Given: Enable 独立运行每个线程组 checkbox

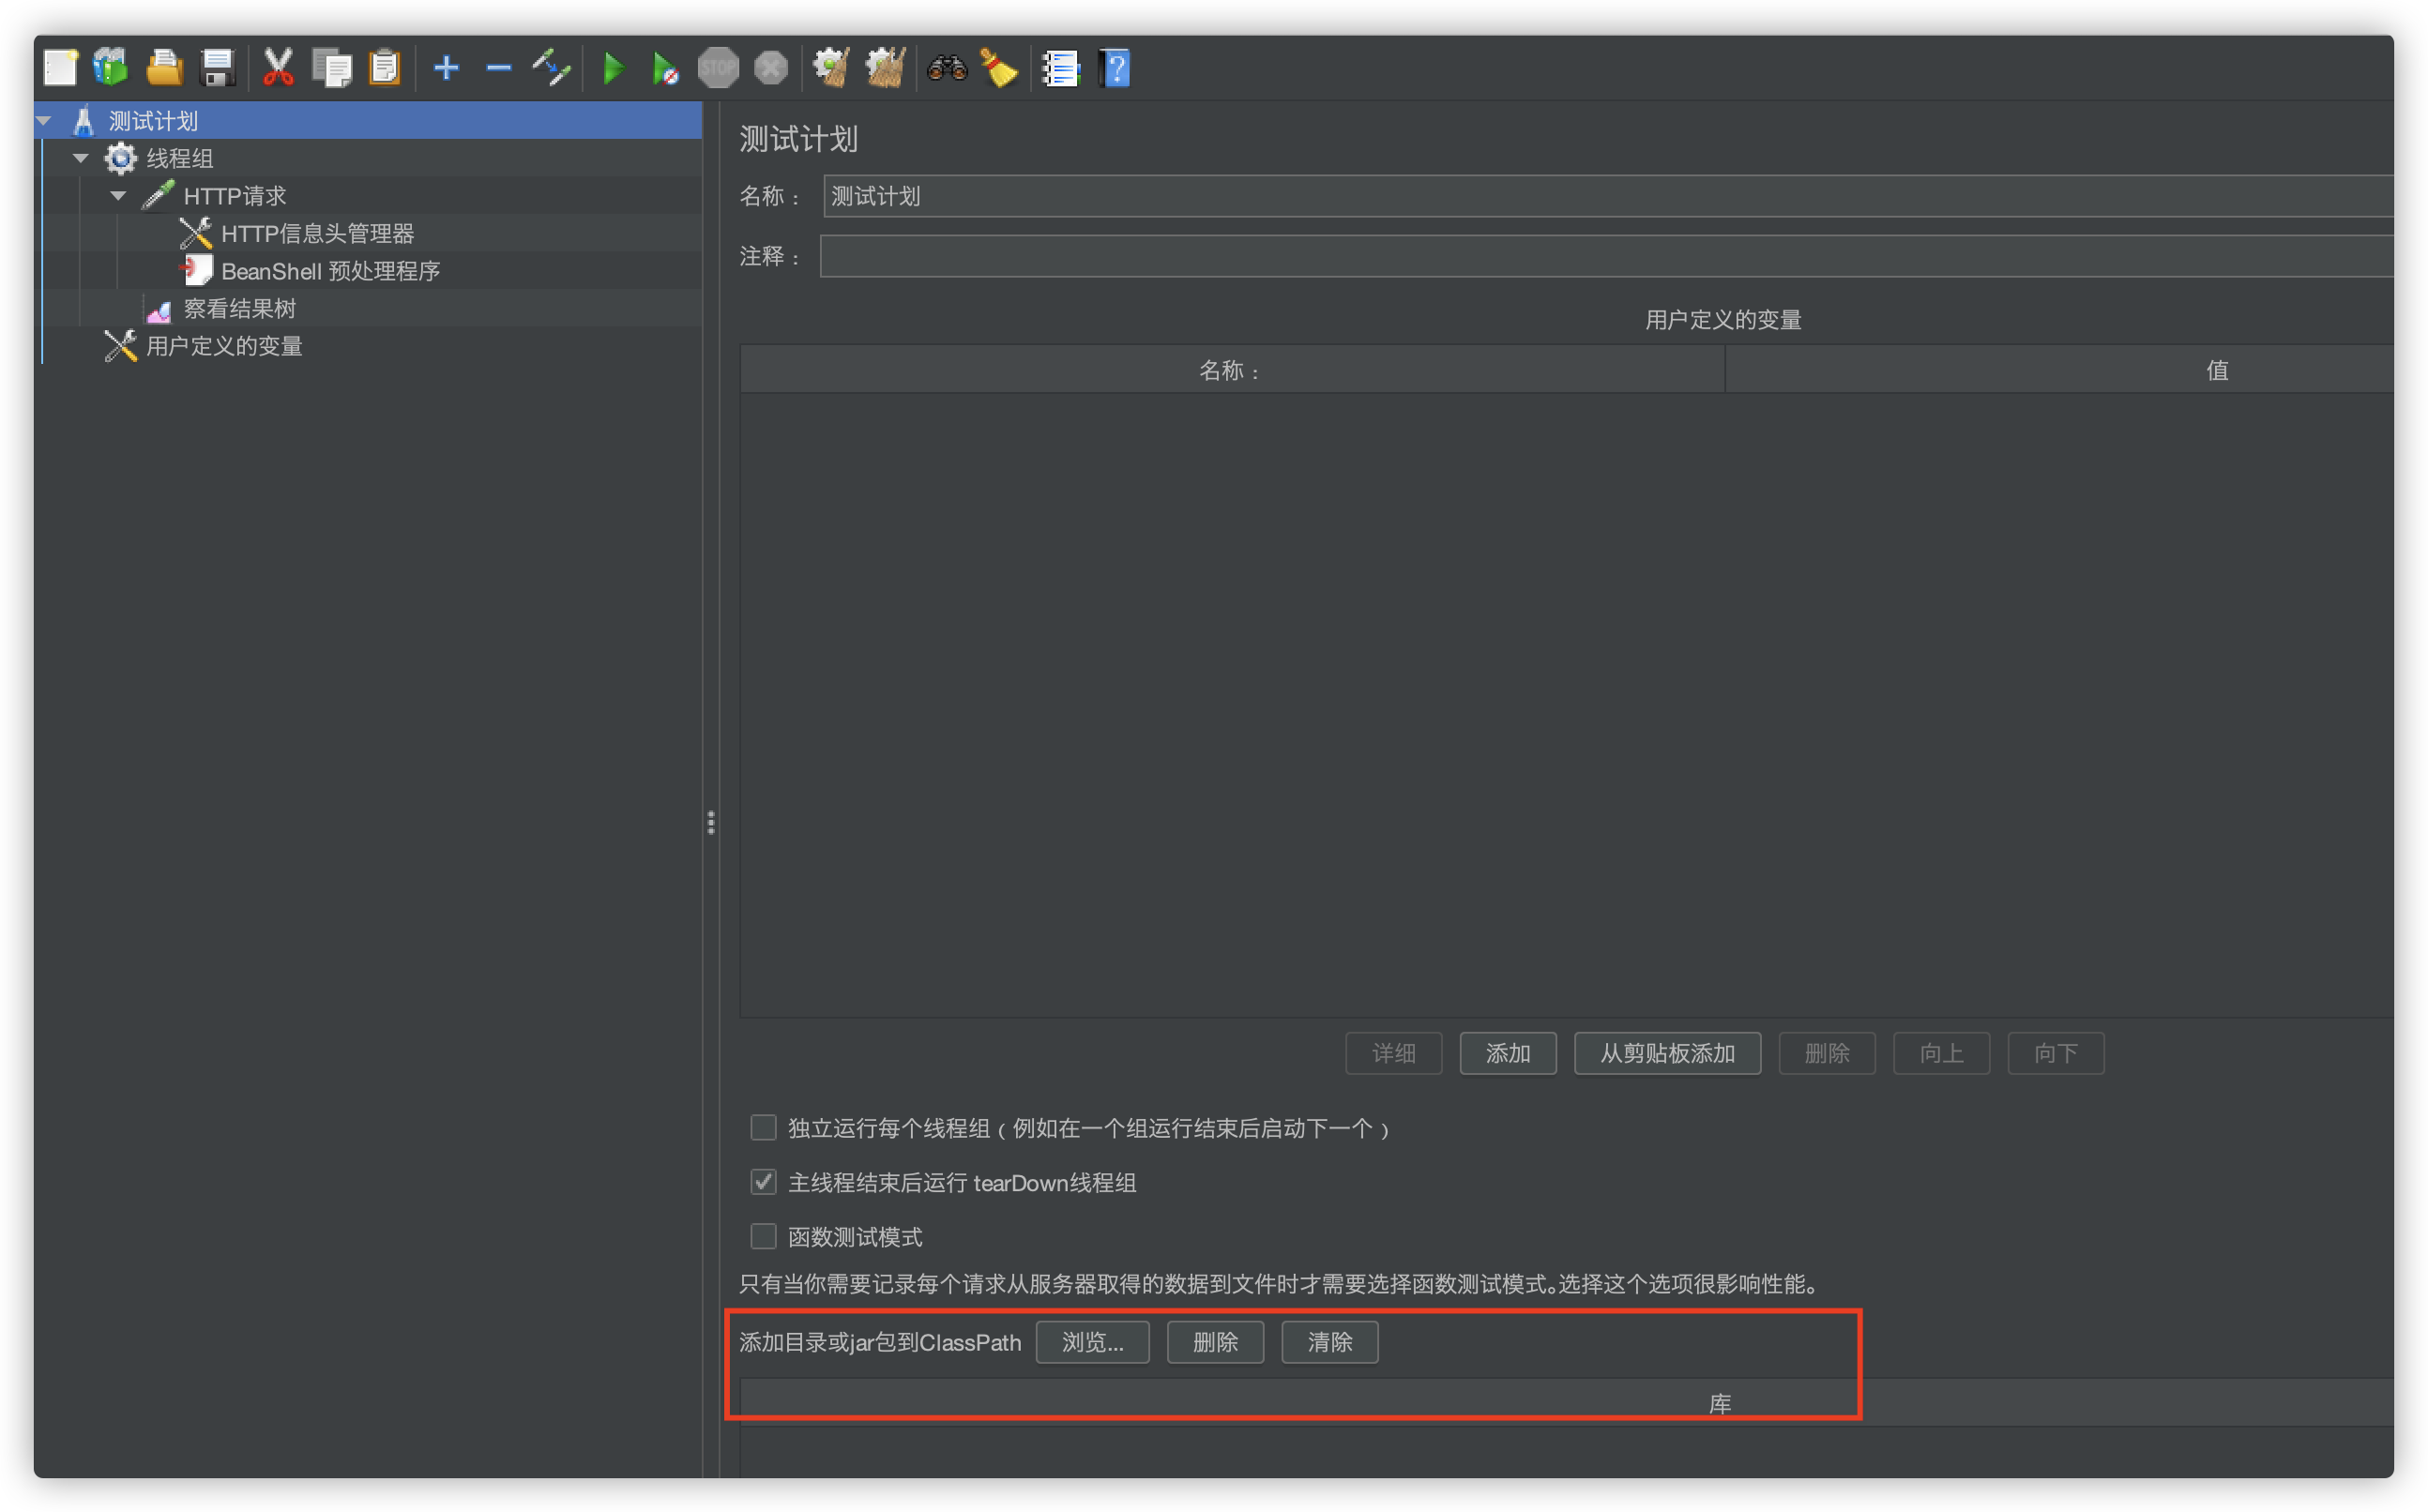Looking at the screenshot, I should (x=763, y=1128).
